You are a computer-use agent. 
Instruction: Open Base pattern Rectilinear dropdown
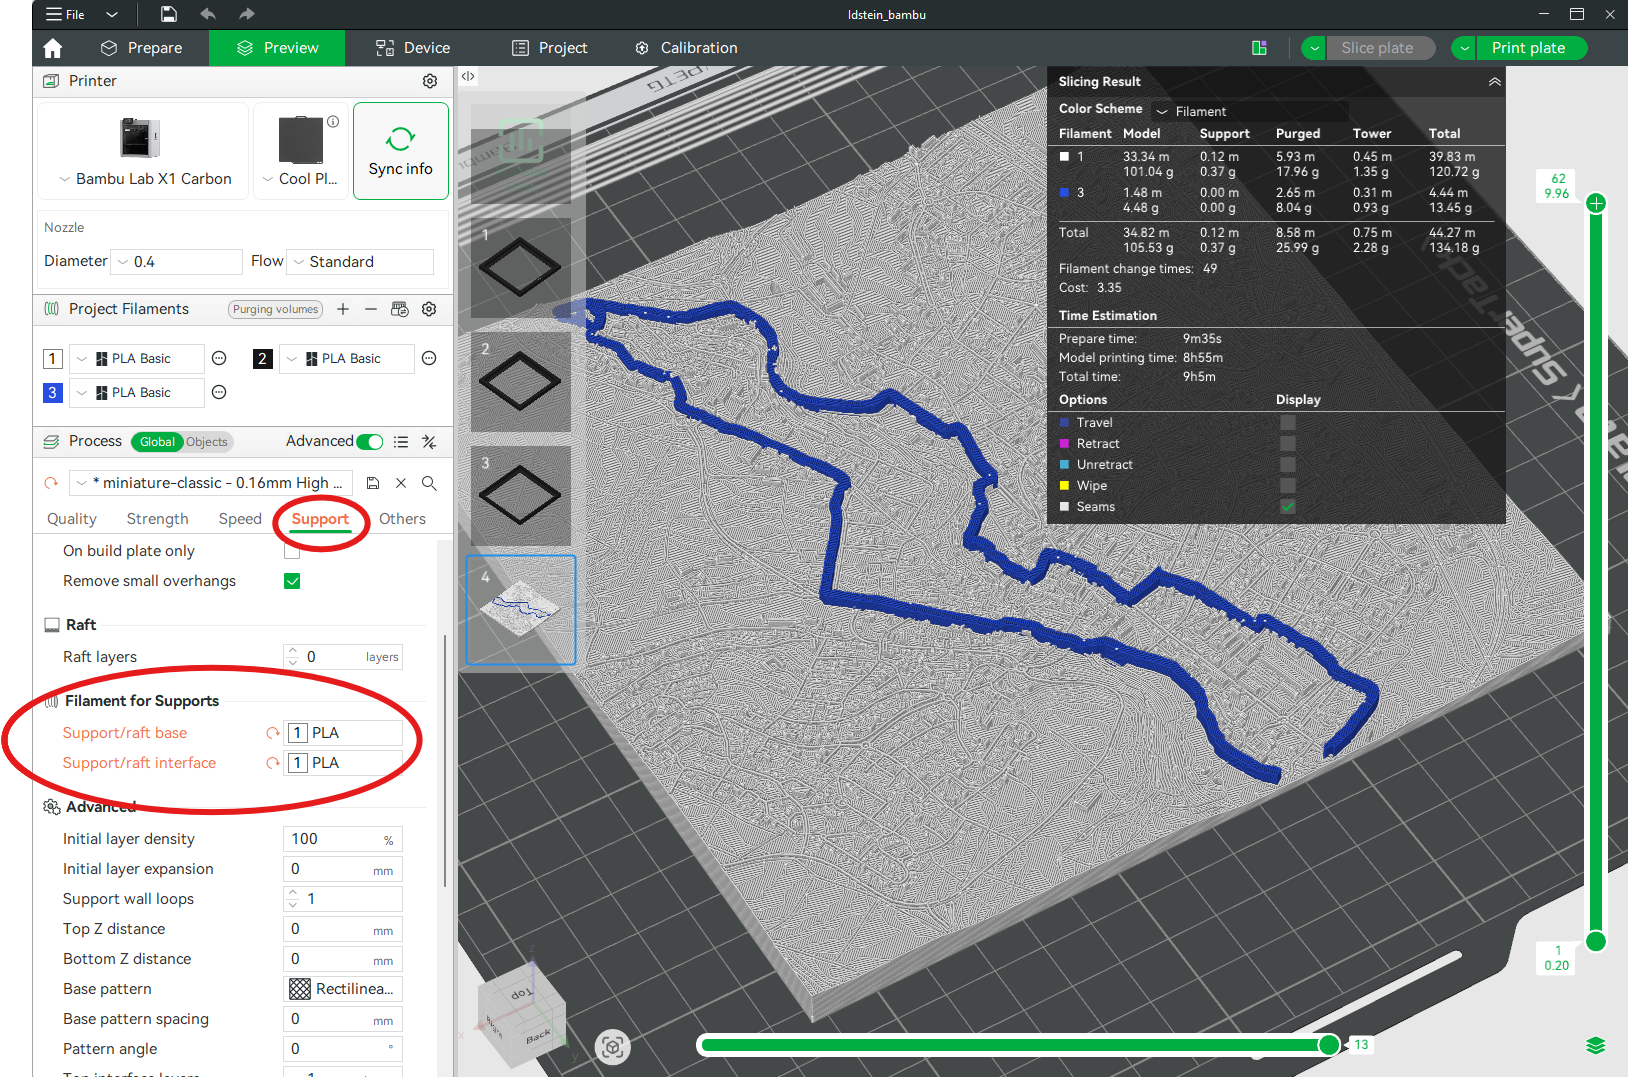343,989
